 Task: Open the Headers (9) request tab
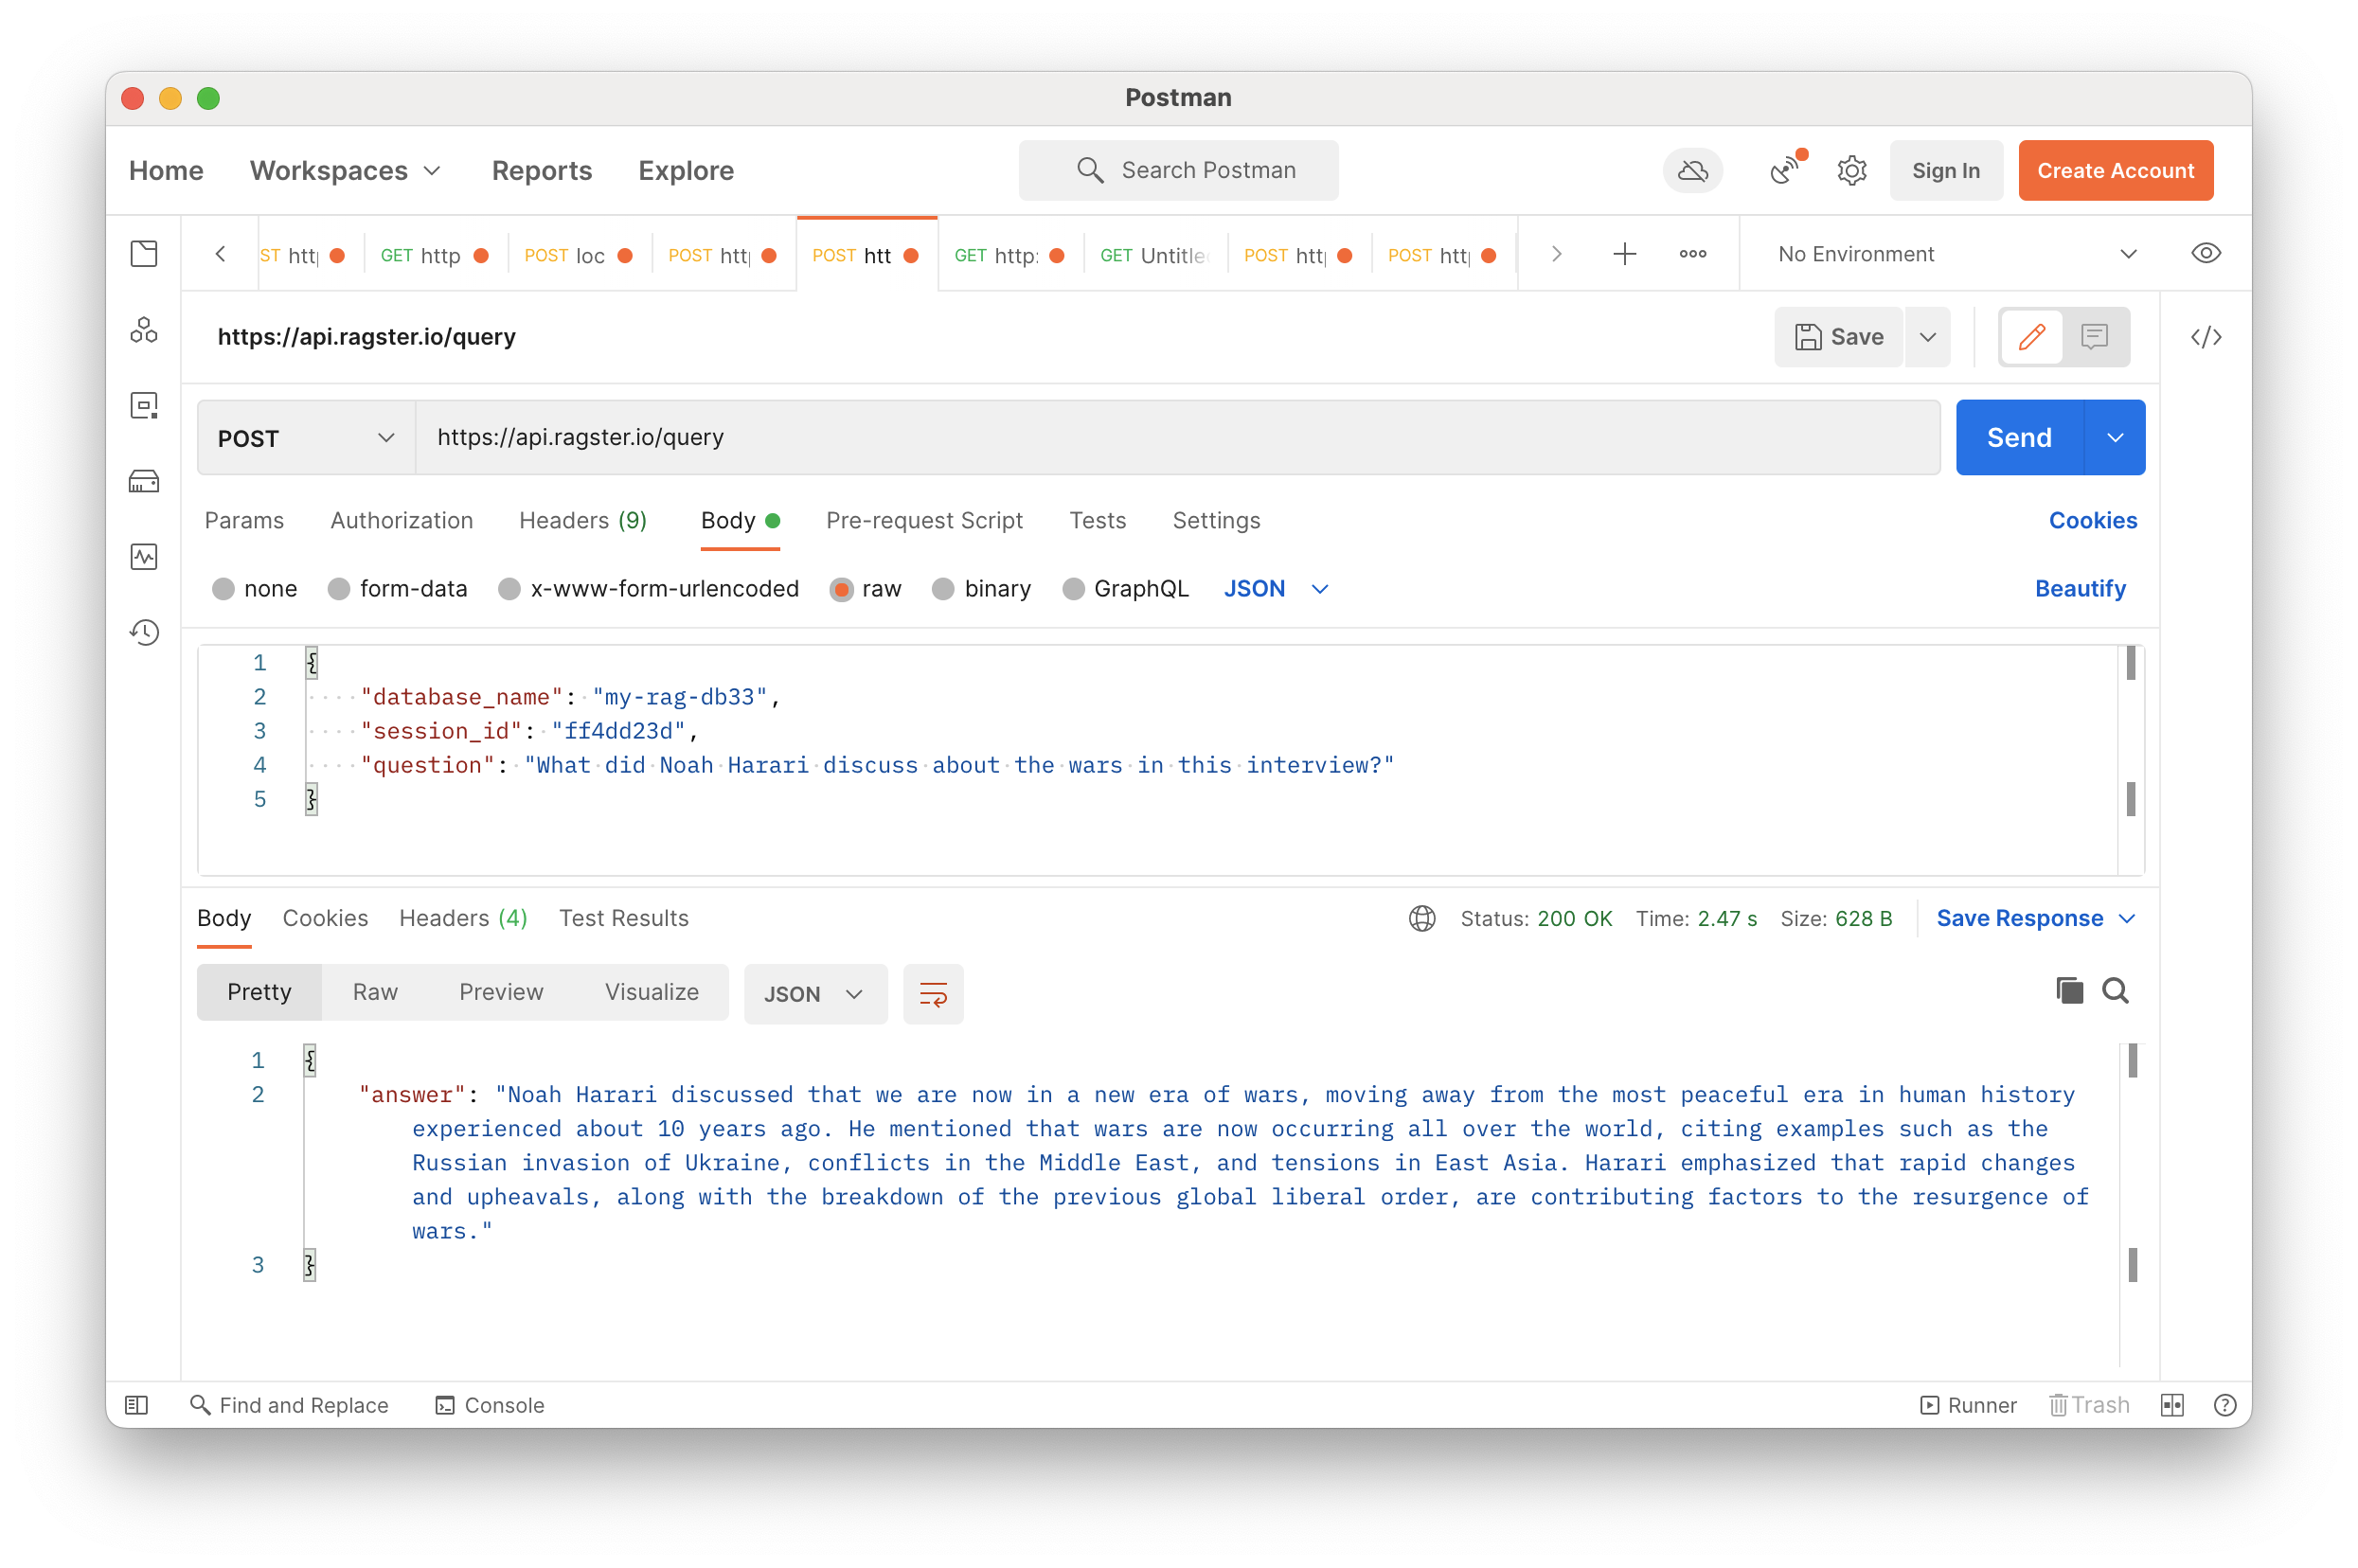coord(583,520)
